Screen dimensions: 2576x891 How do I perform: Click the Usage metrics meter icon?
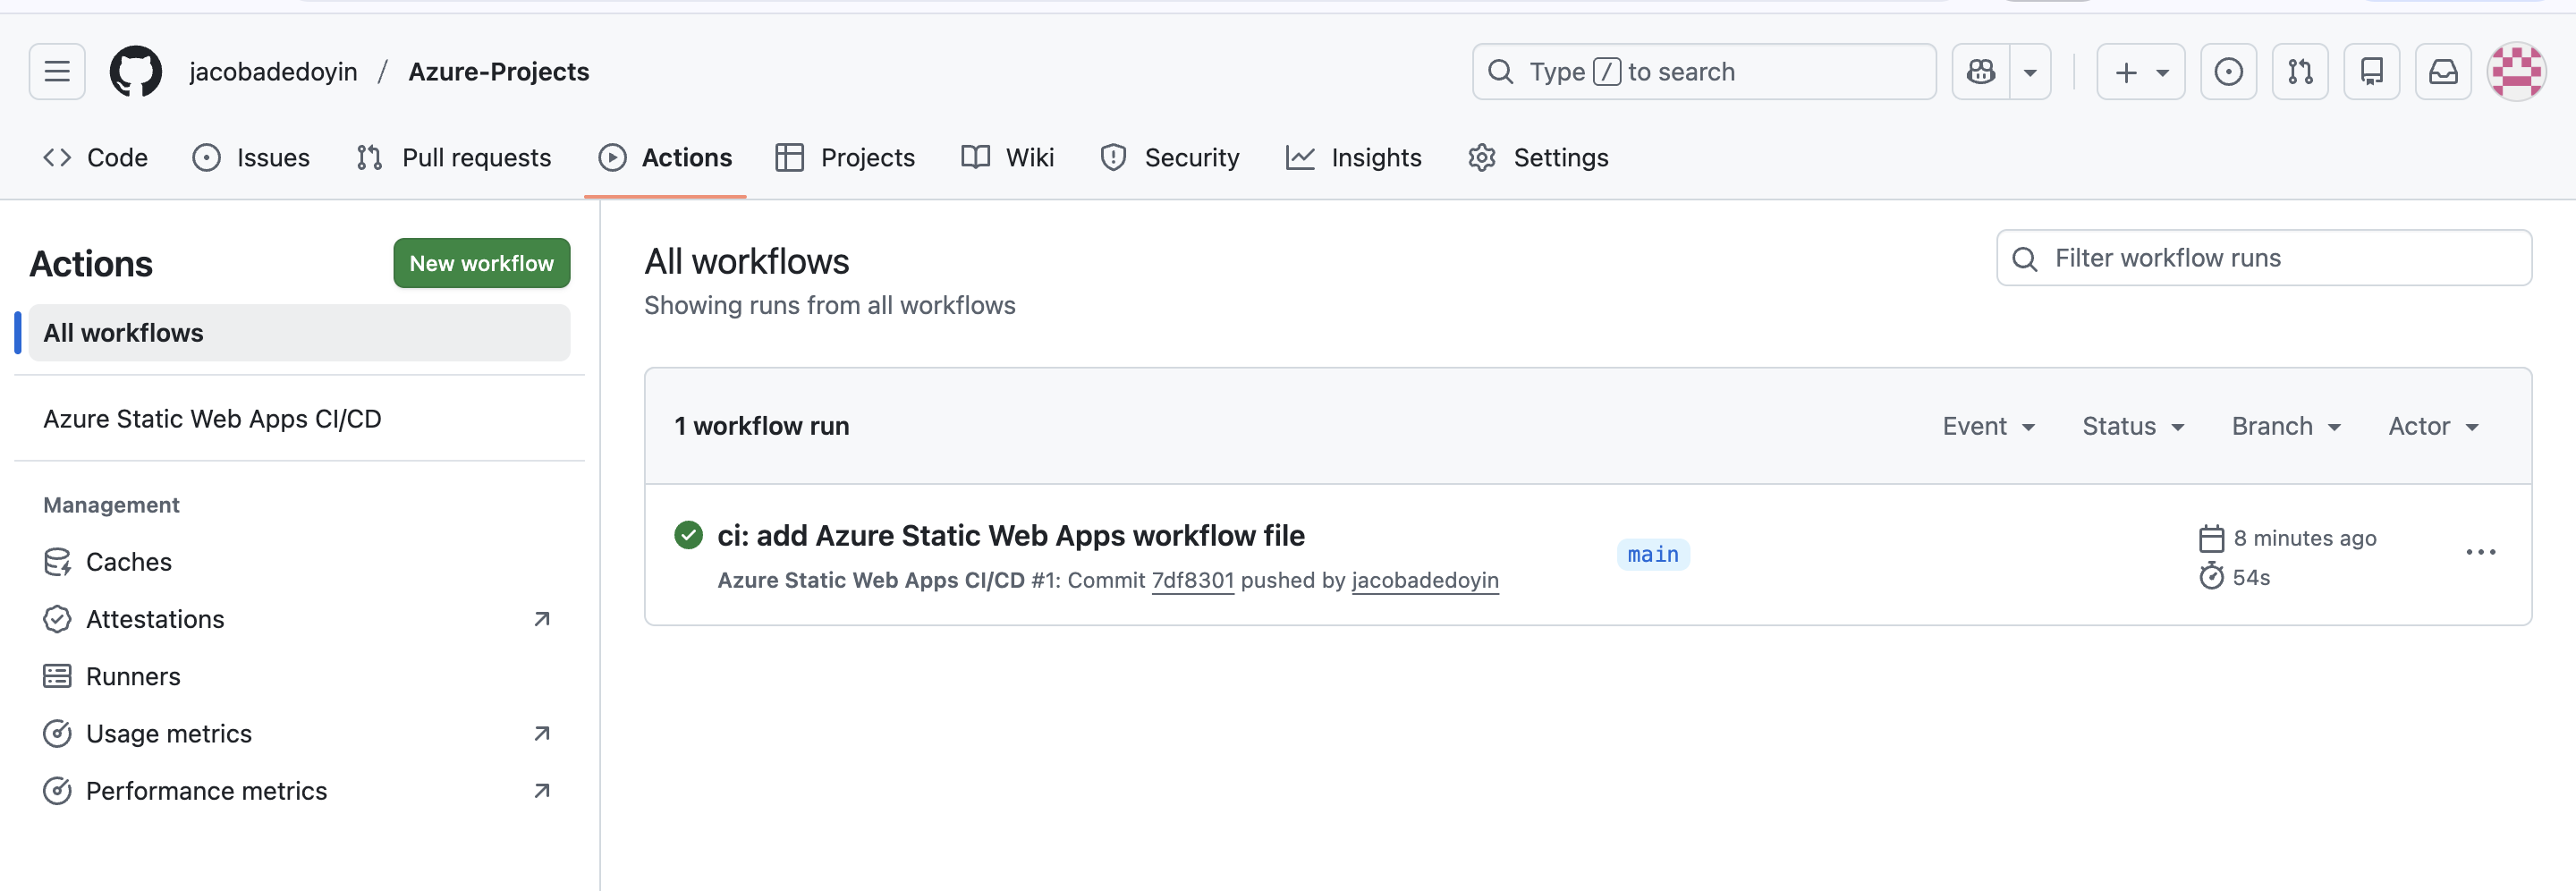tap(57, 734)
